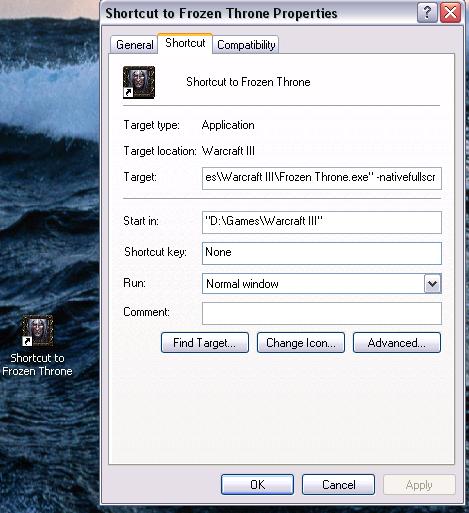
Task: Click the 'Target type:' label
Action: coord(152,125)
